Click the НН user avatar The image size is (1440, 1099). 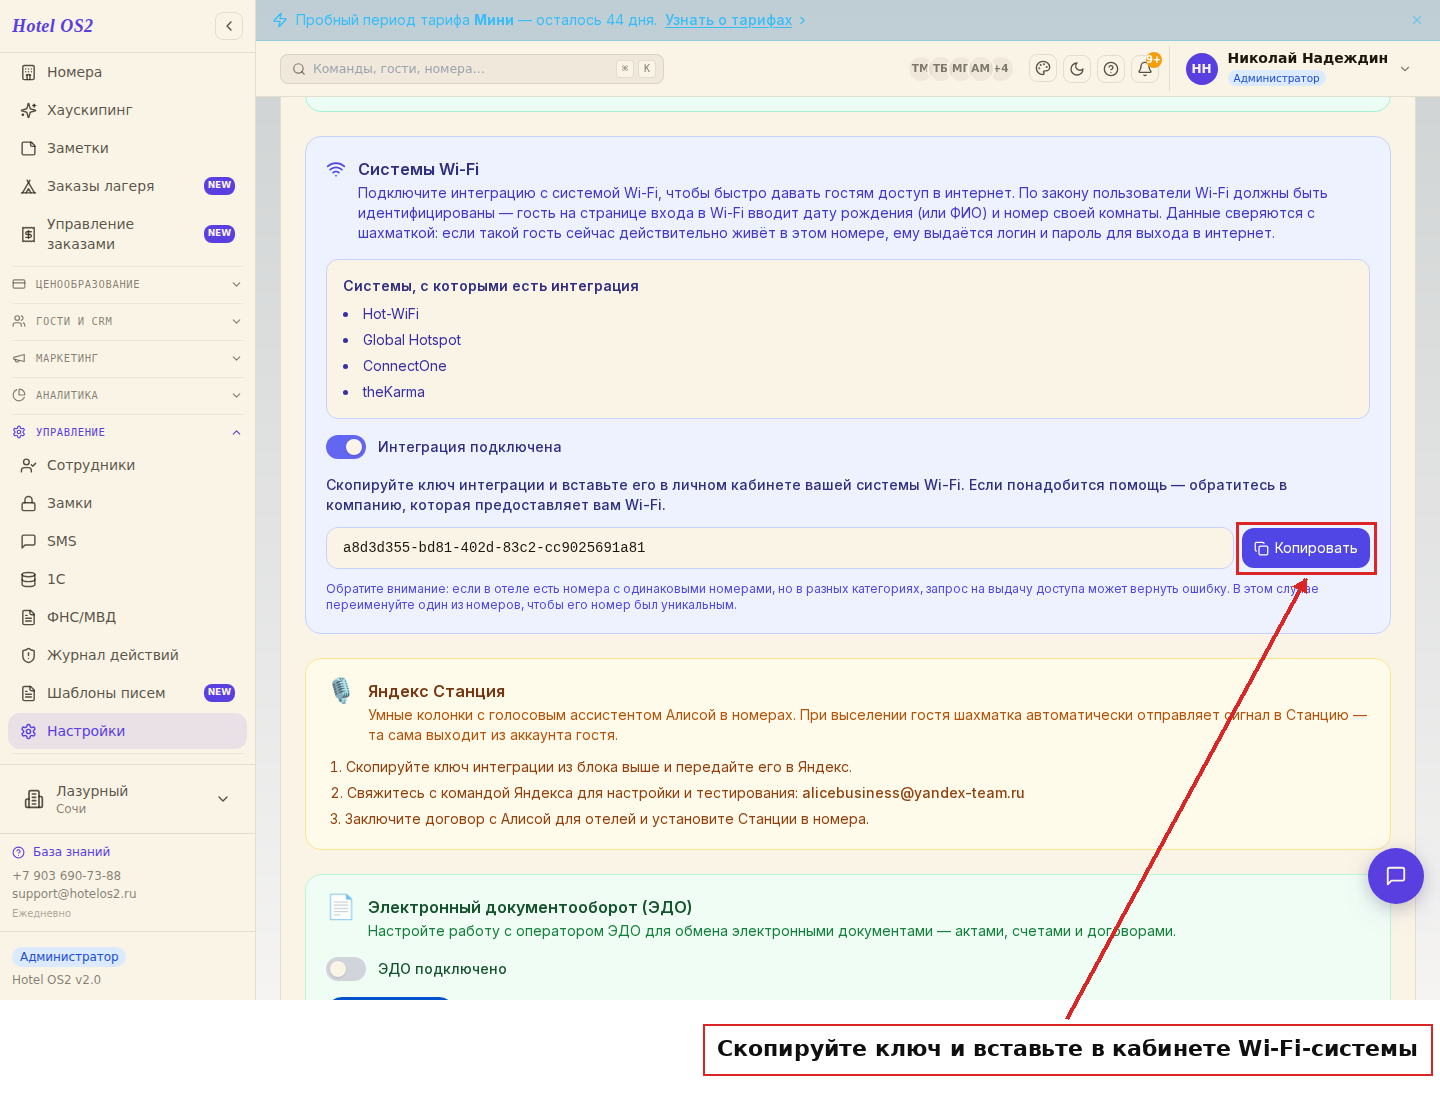coord(1202,69)
